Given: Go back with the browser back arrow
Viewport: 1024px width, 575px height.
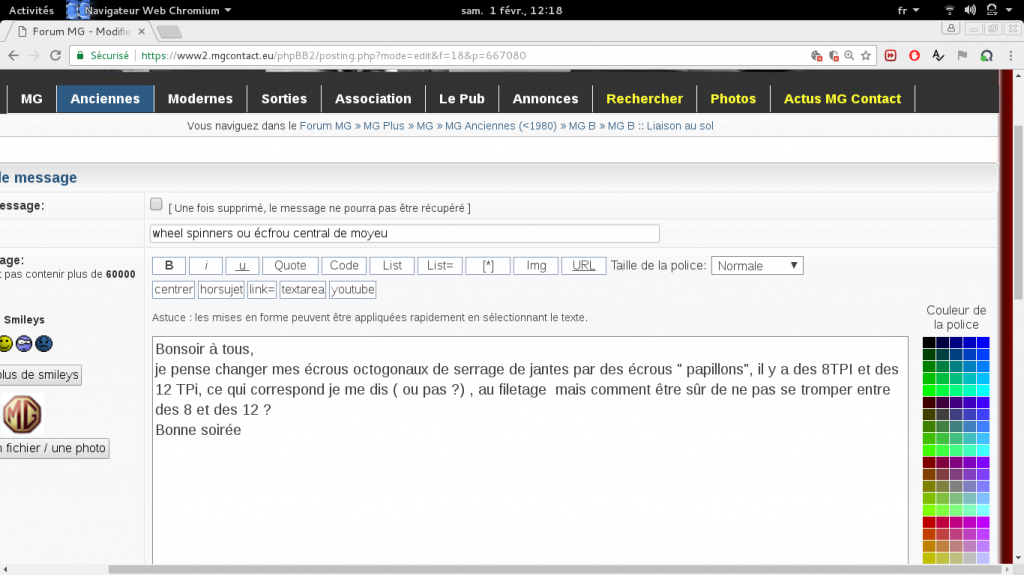Looking at the screenshot, I should [x=14, y=56].
